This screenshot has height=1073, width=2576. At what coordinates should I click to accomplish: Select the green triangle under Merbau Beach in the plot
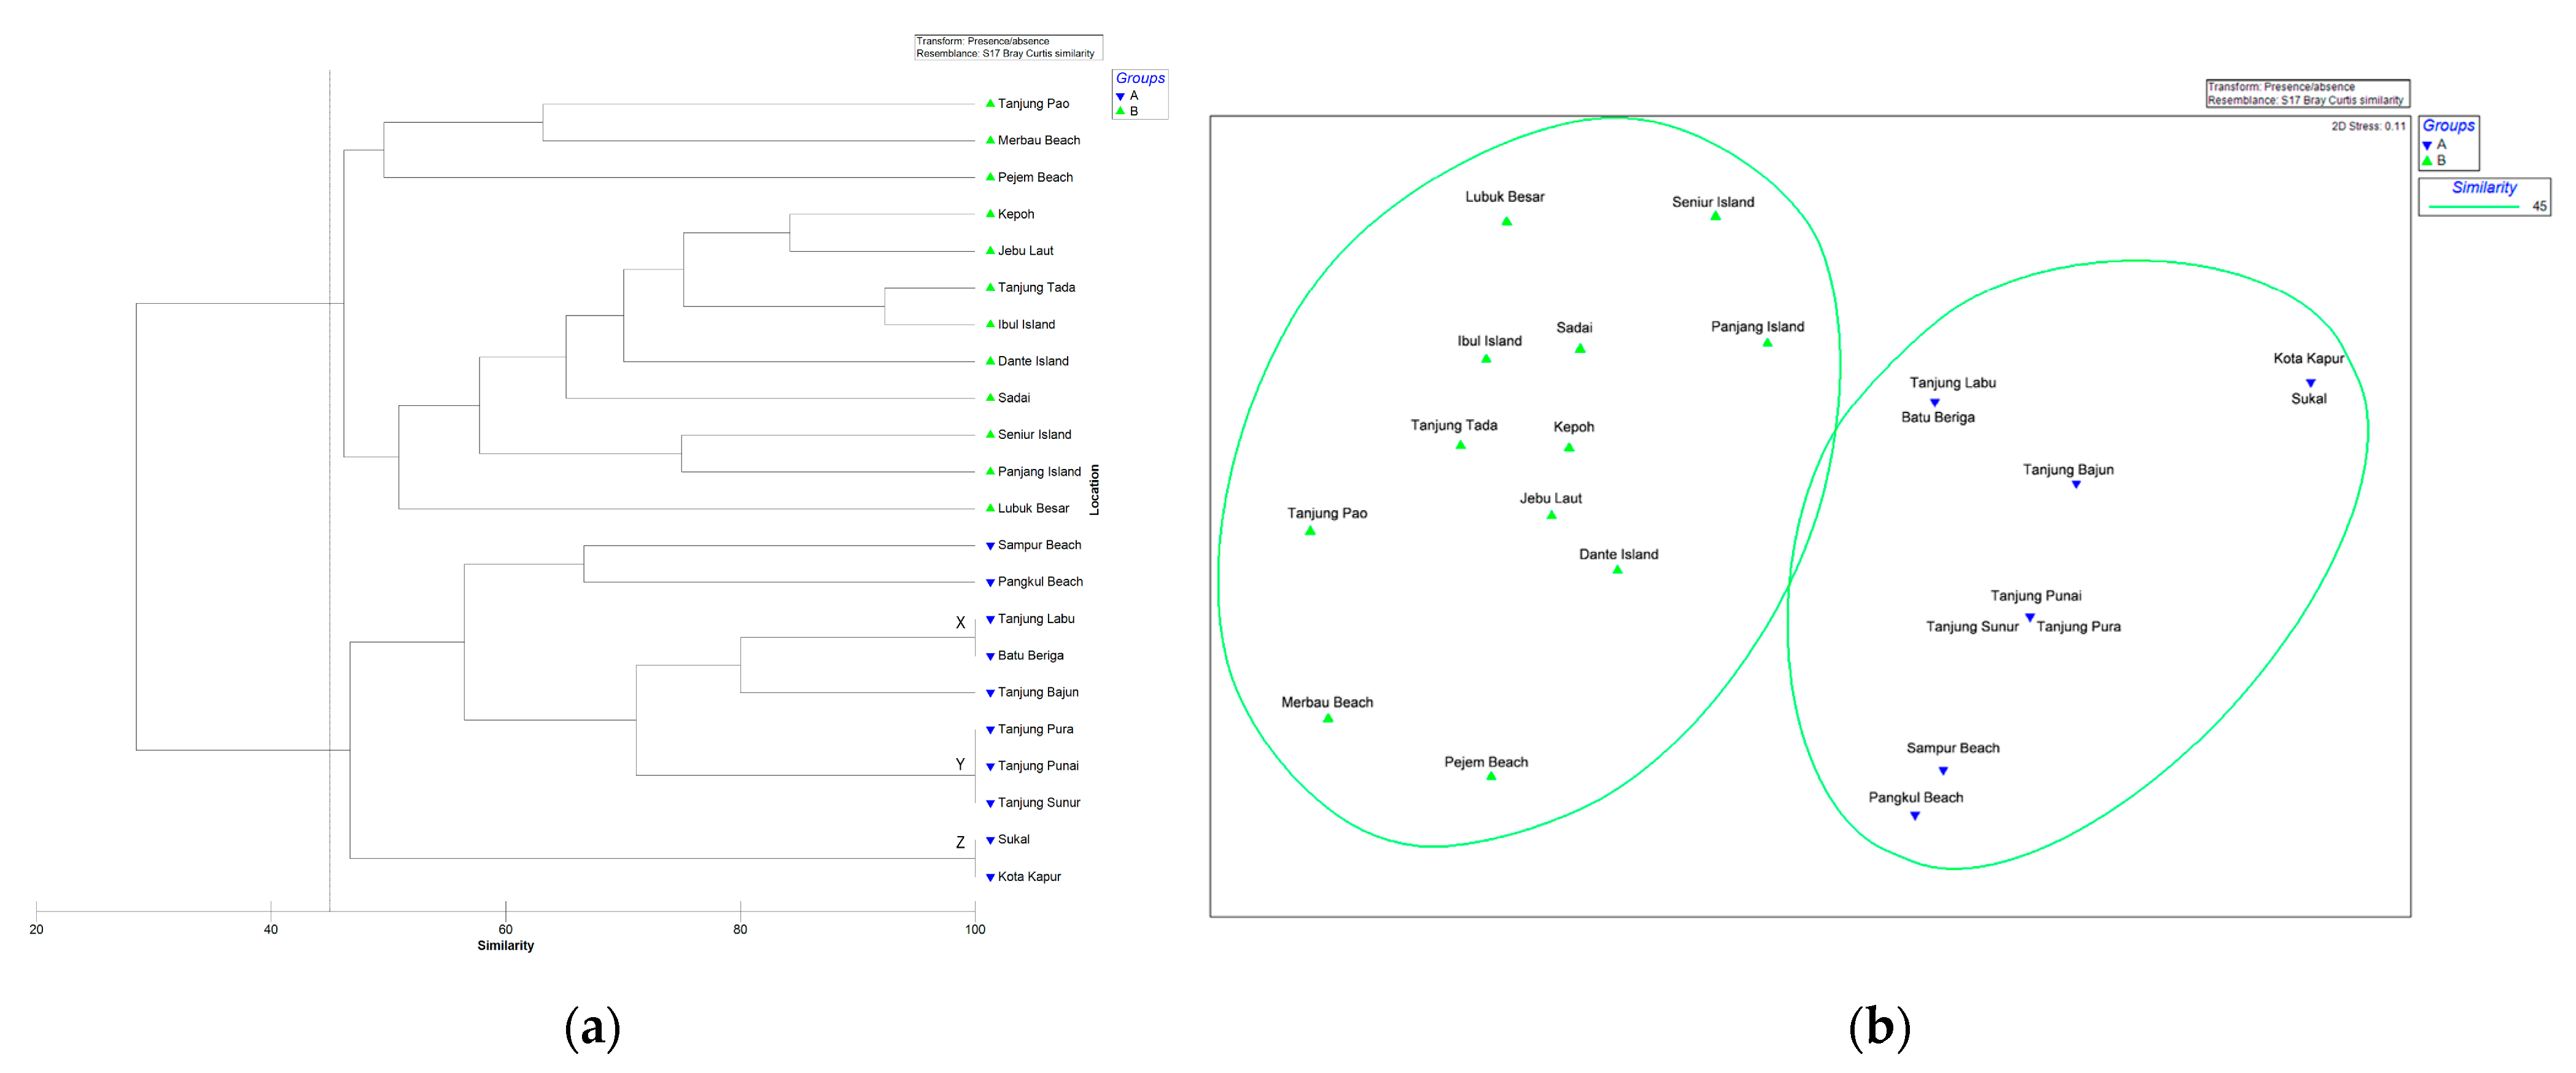click(1328, 718)
